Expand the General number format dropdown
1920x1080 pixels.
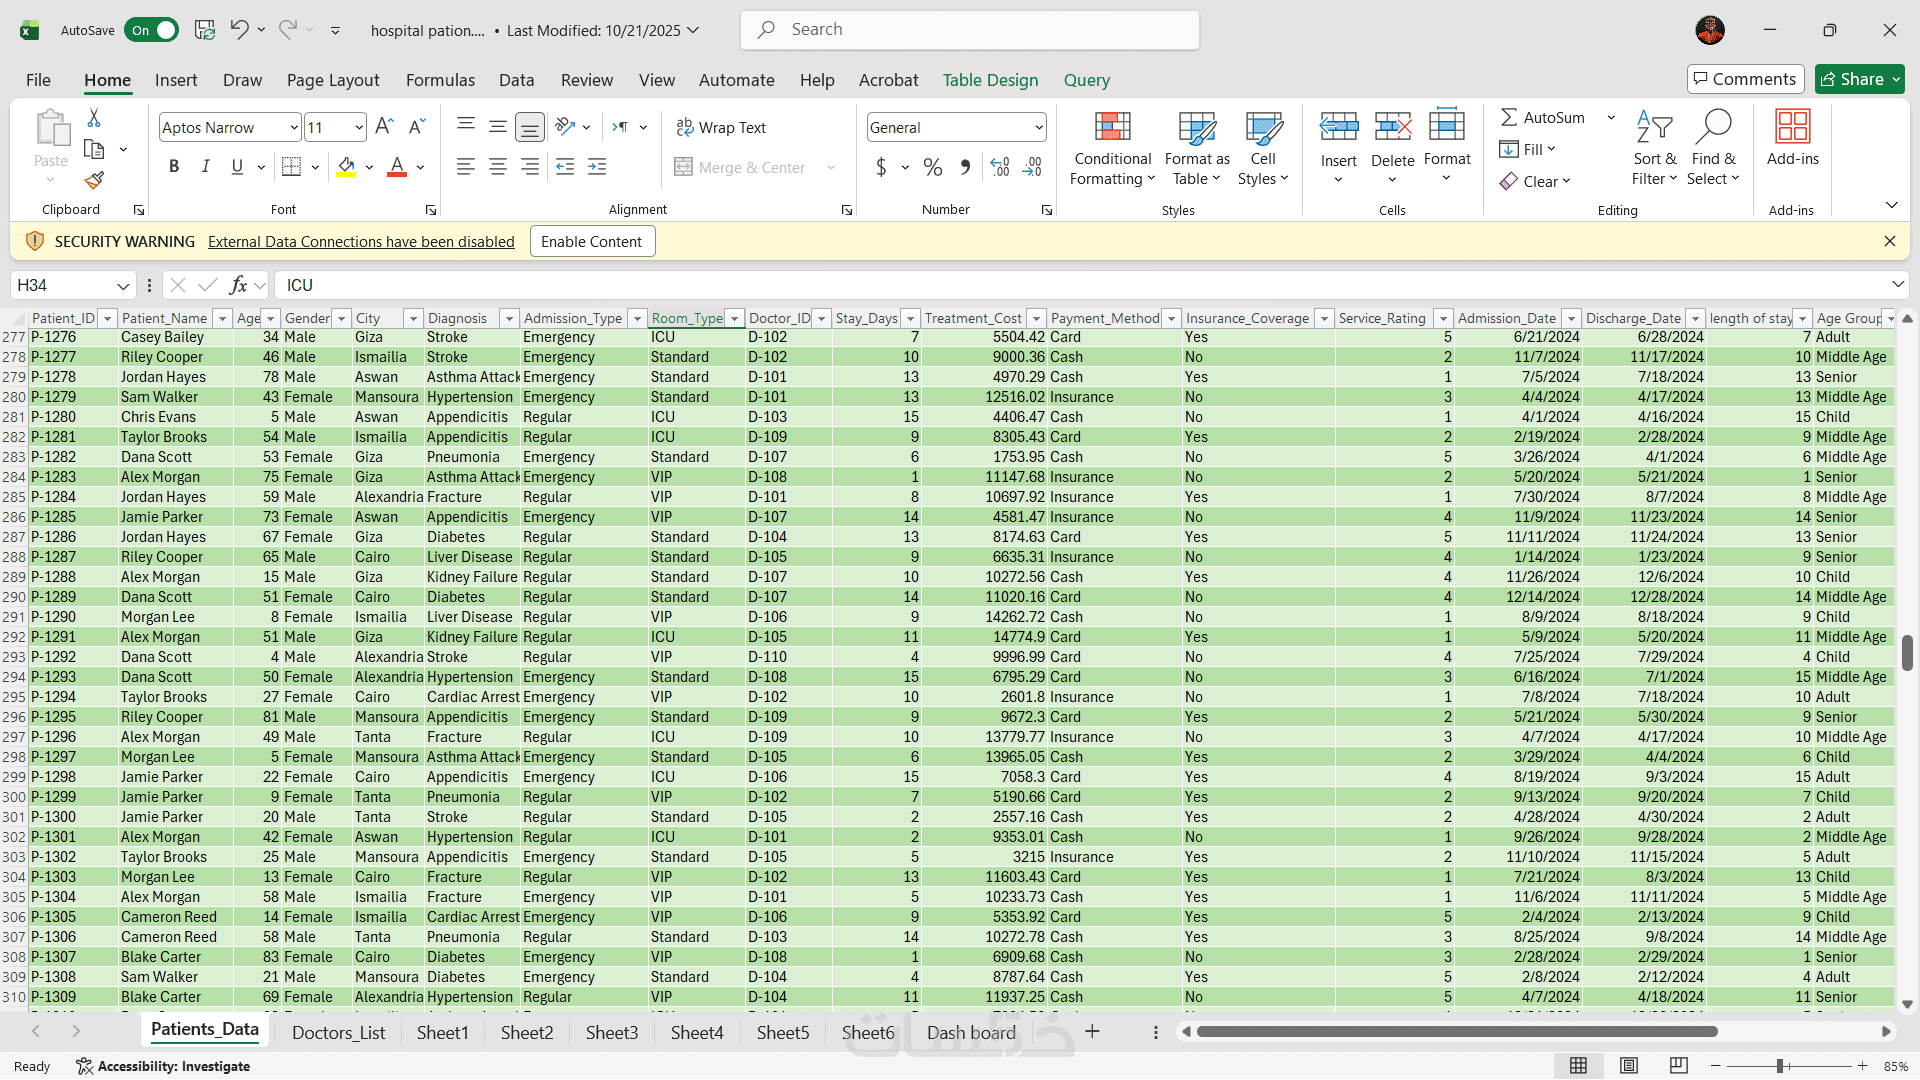point(1038,127)
